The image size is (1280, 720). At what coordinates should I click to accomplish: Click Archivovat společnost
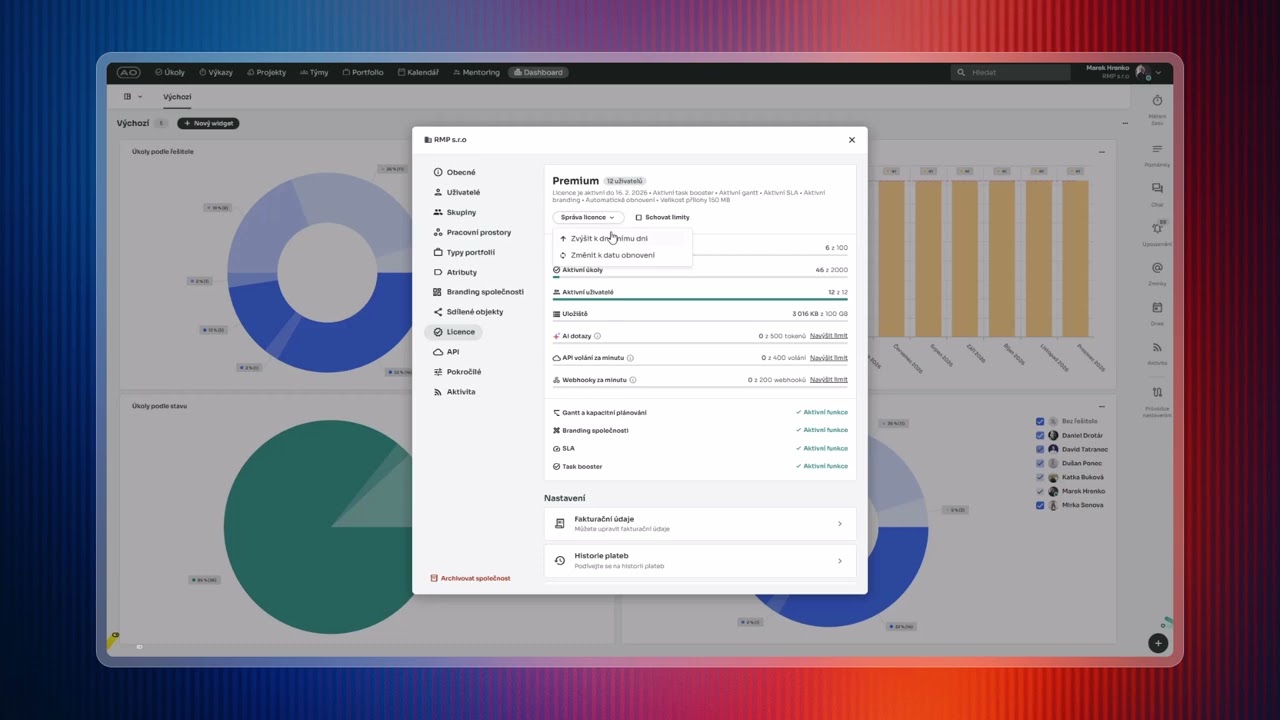[470, 578]
